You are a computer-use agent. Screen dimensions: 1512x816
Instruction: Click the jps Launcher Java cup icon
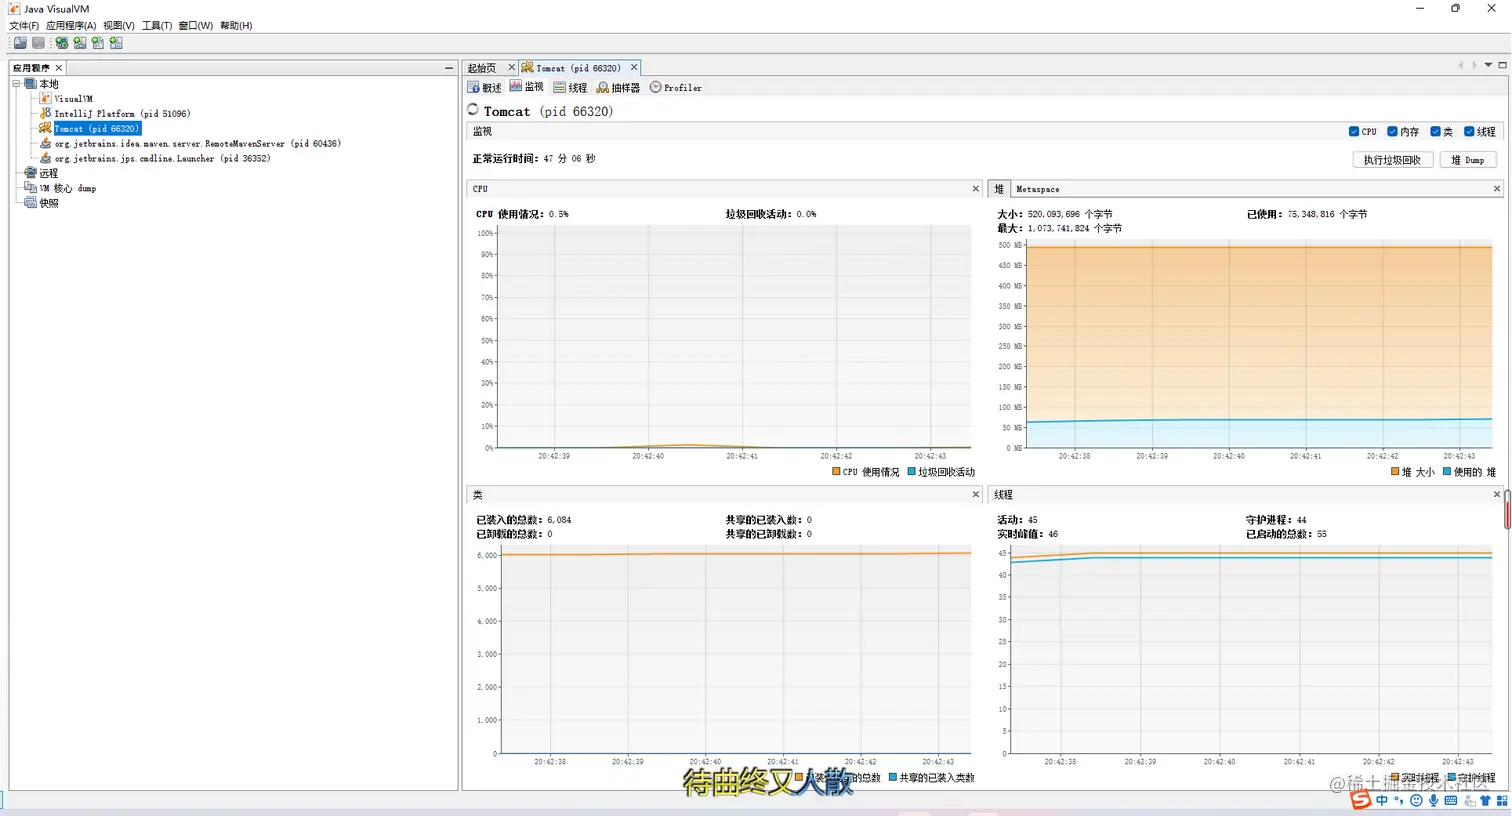click(45, 158)
